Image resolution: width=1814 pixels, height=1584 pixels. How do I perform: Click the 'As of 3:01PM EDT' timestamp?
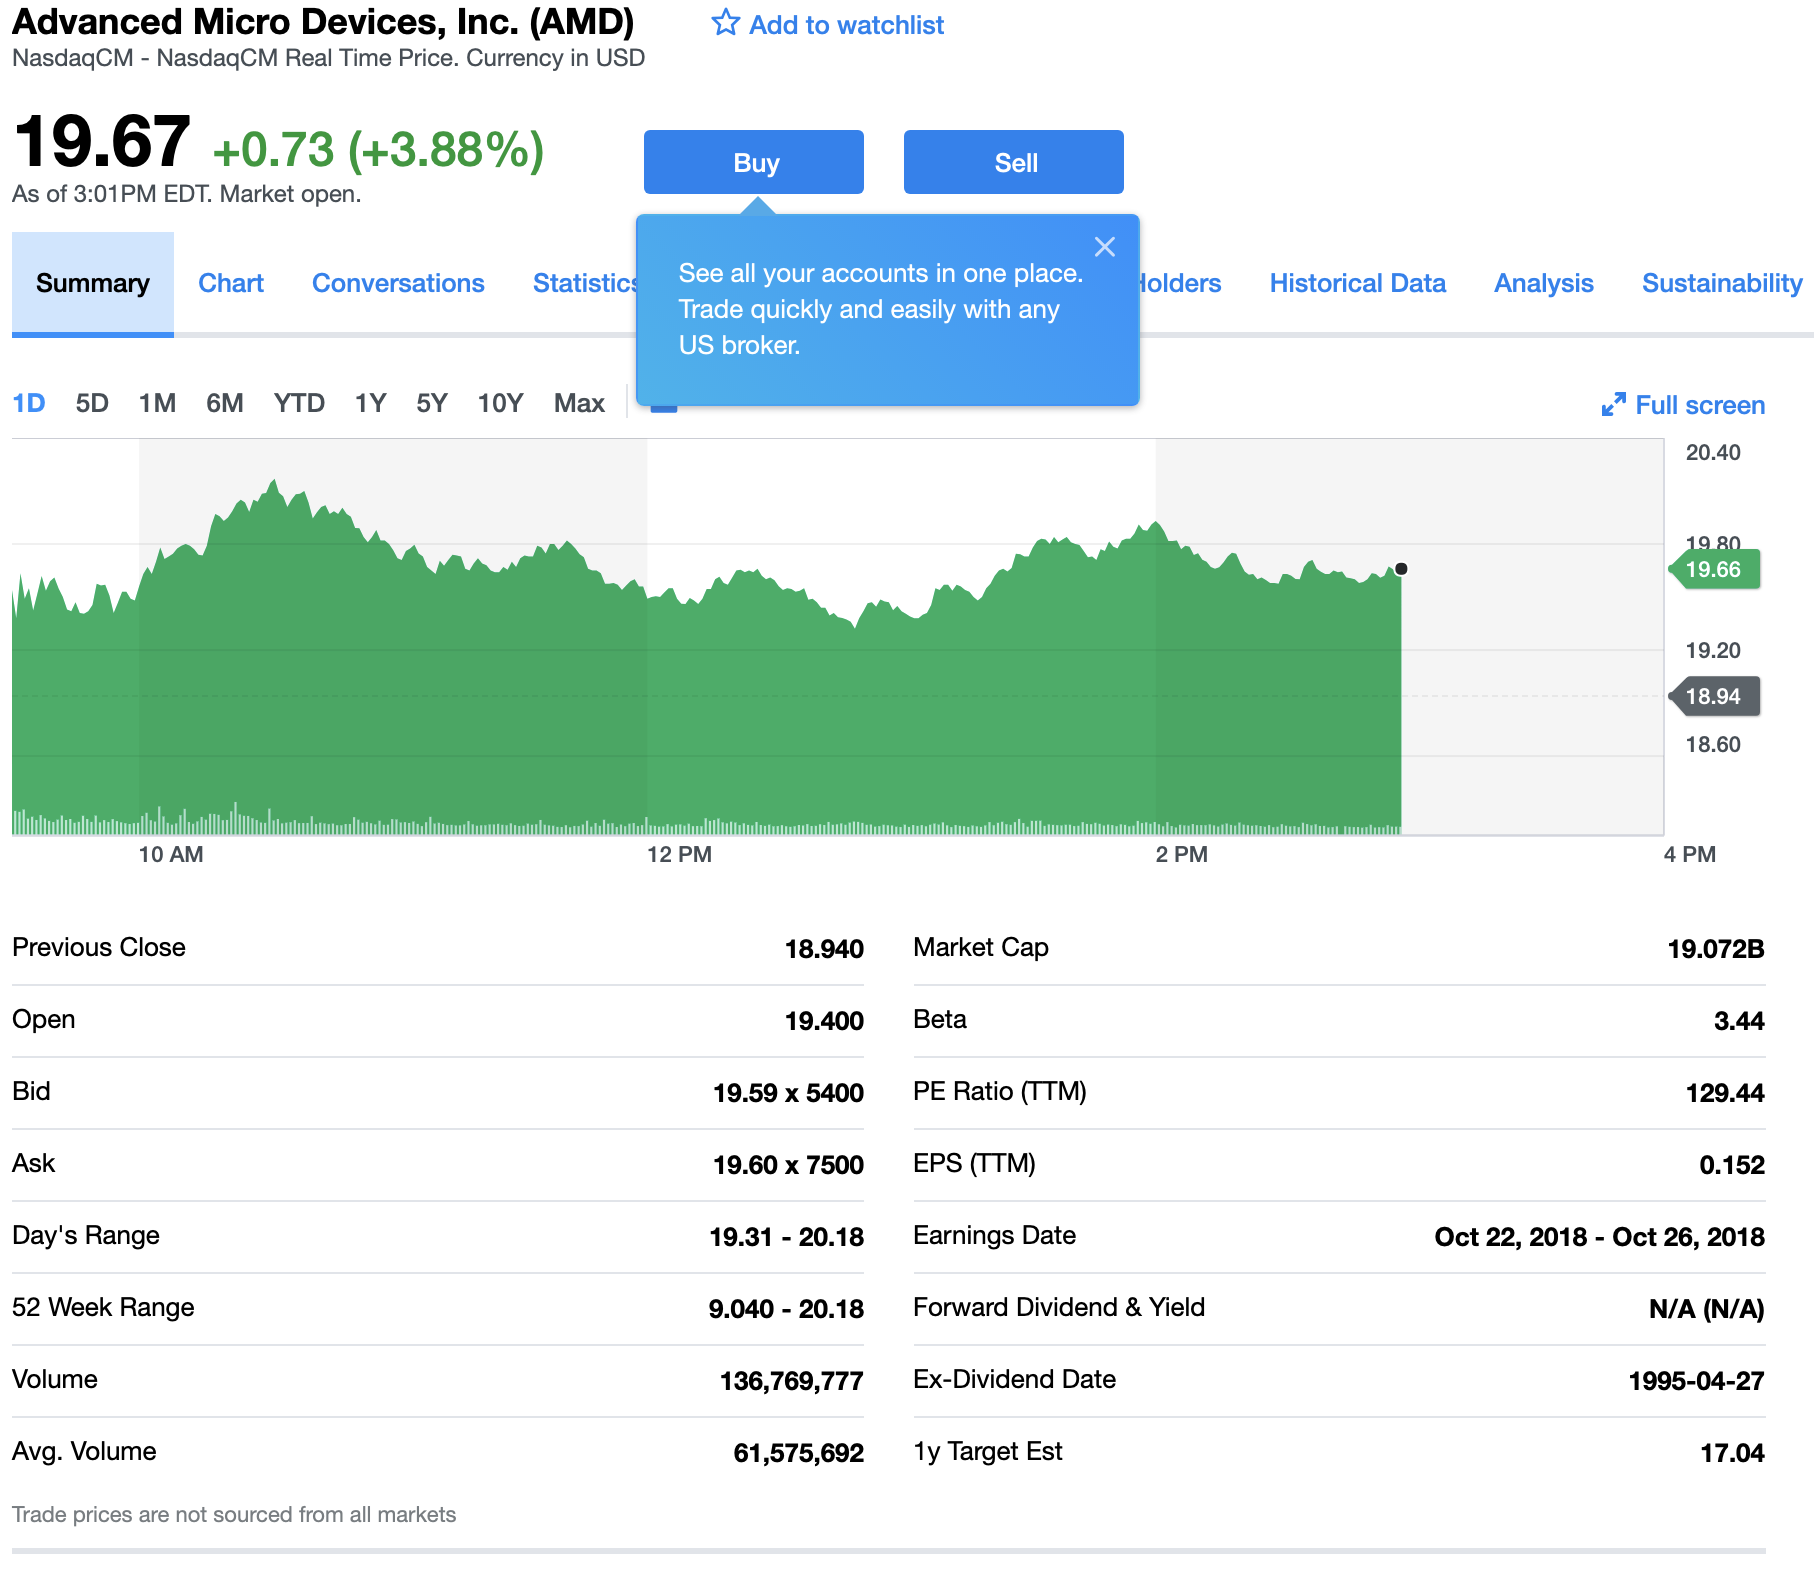pyautogui.click(x=187, y=194)
